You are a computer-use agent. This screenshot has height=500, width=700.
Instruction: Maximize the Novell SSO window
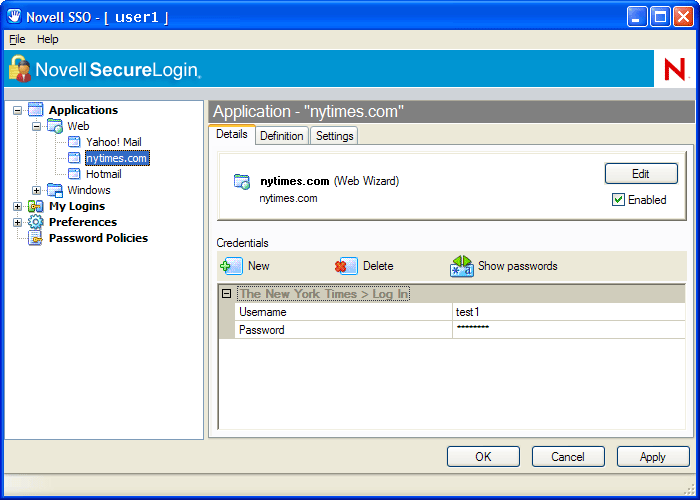point(660,17)
